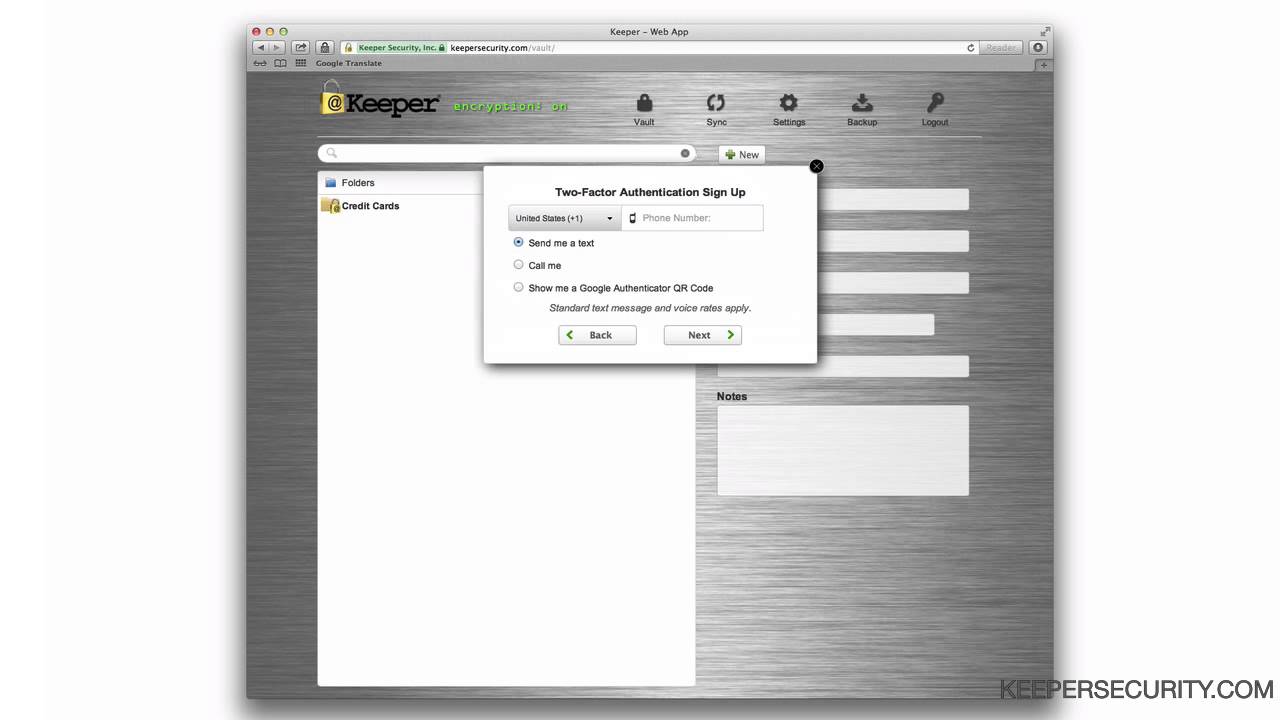
Task: Click the Keeper logo
Action: click(380, 99)
